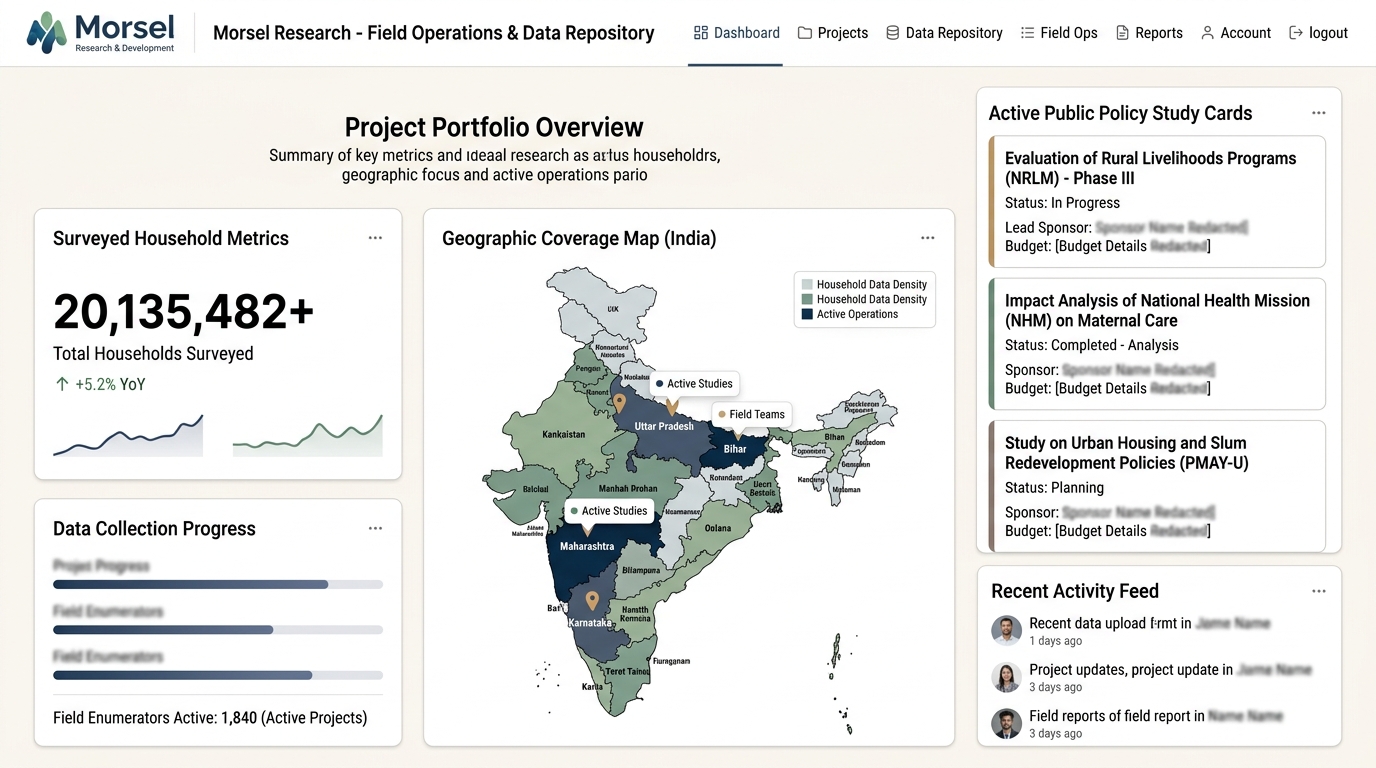Open Active Public Policy Study Cards options
The image size is (1376, 768).
[x=1319, y=113]
